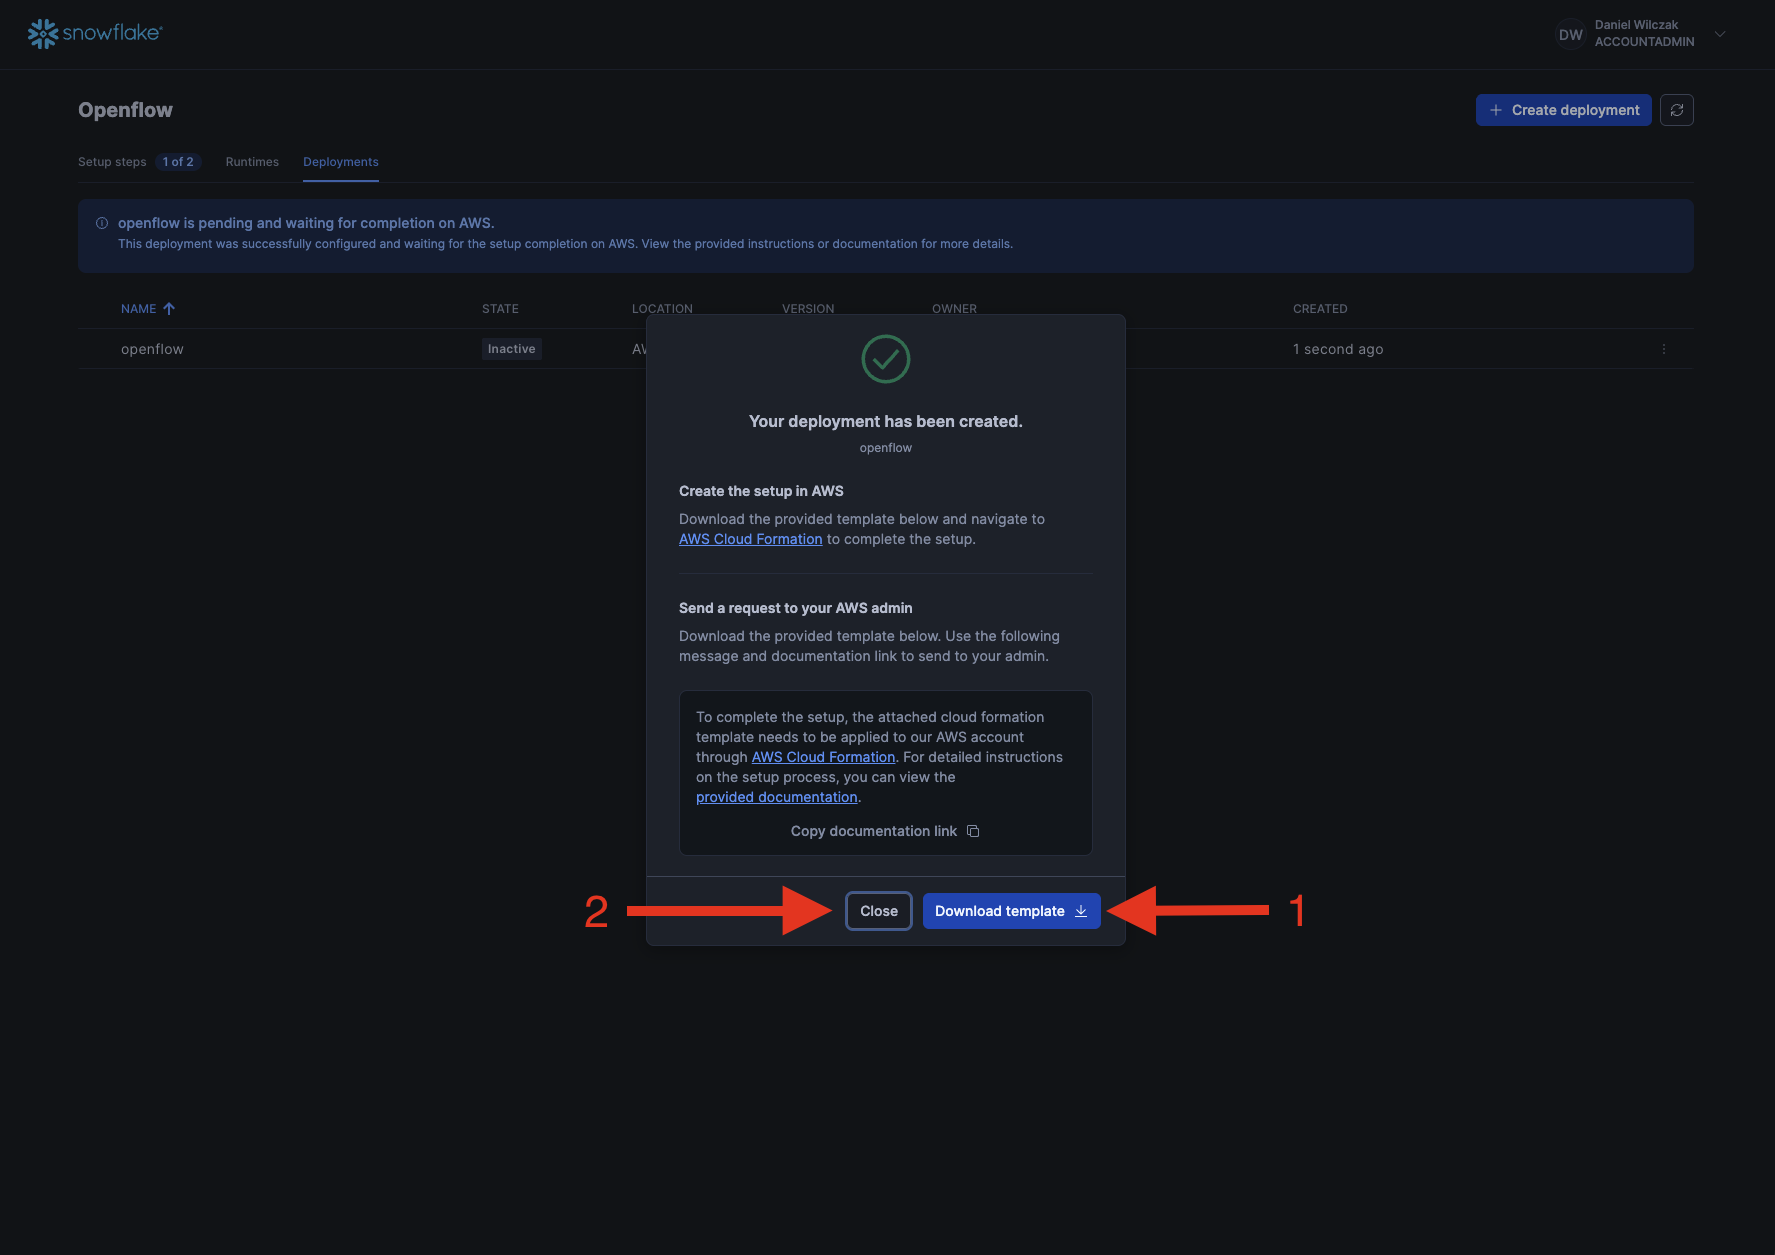The height and width of the screenshot is (1255, 1775).
Task: Expand the account dropdown chevron
Action: 1720,34
